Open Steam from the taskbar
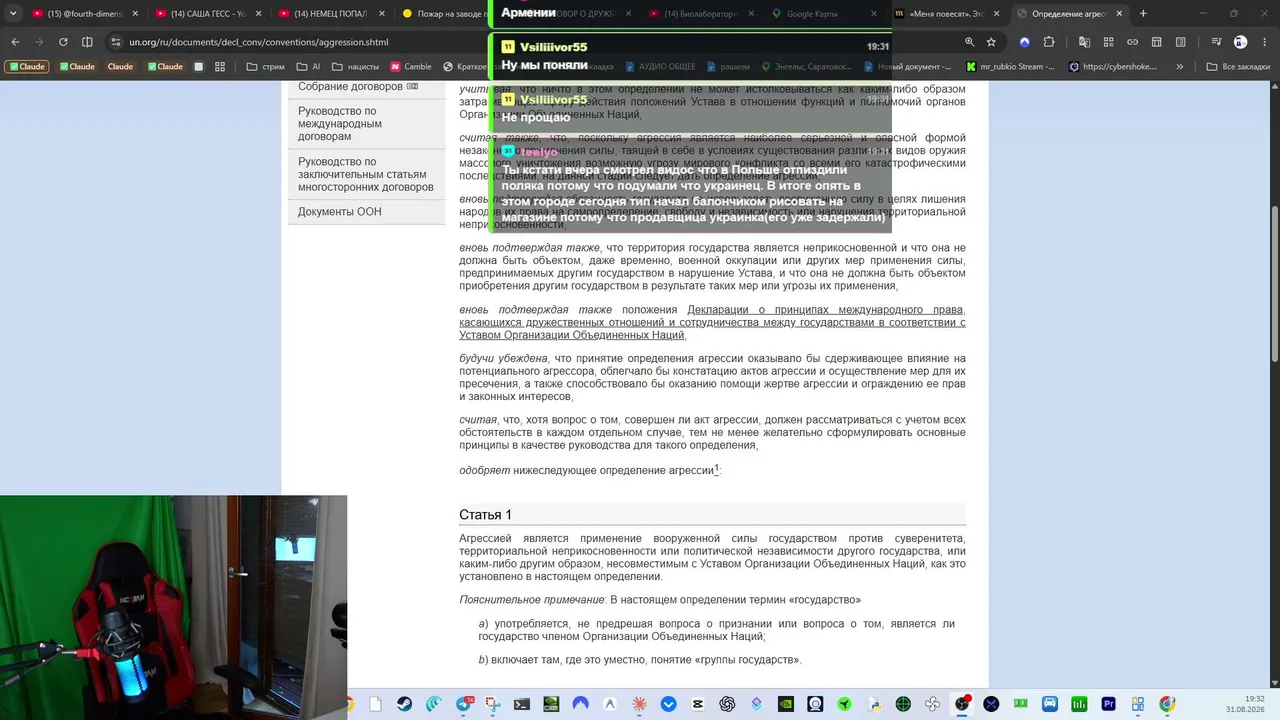Screen dimensions: 1280x720 404,704
